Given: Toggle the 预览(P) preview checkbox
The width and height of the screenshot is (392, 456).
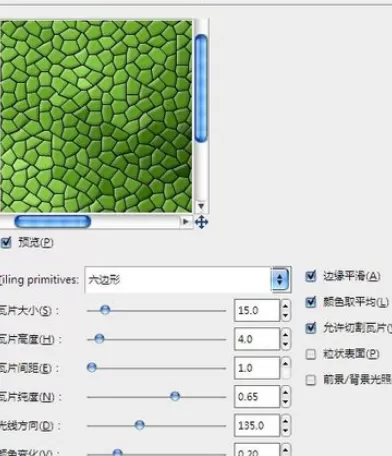Looking at the screenshot, I should point(6,242).
